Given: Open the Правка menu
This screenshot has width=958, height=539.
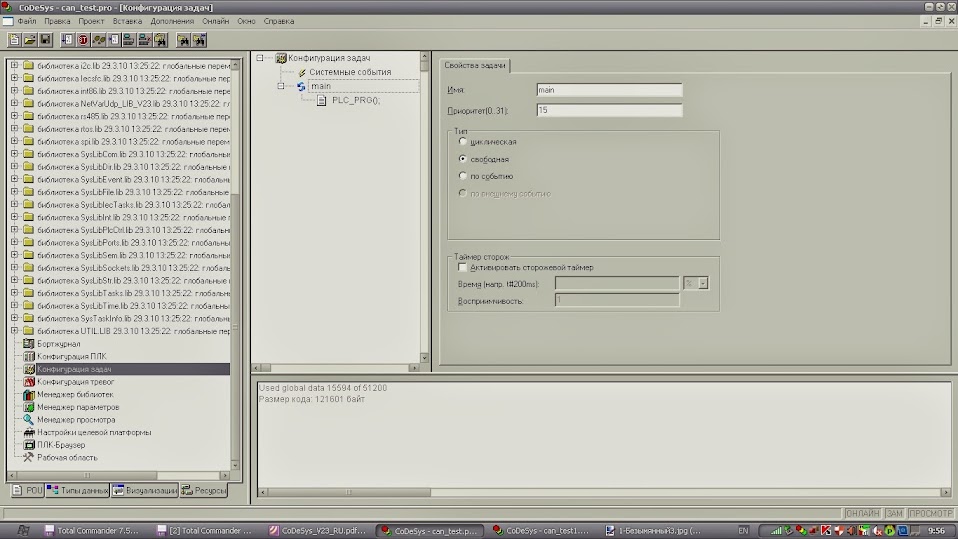Looking at the screenshot, I should [x=57, y=21].
